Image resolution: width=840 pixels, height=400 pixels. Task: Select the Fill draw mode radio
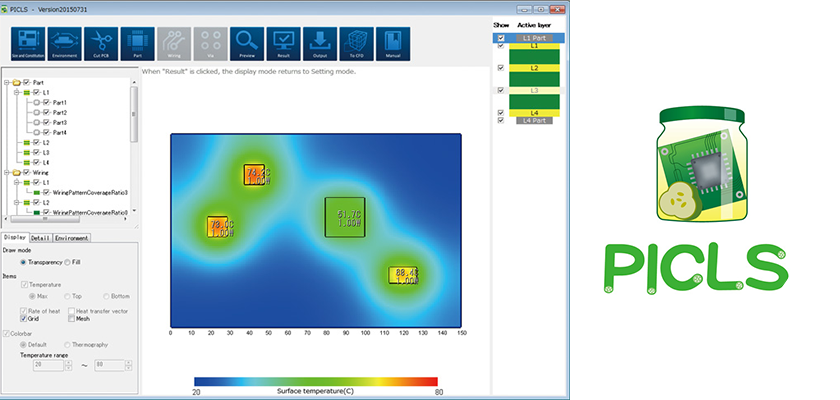tap(67, 262)
